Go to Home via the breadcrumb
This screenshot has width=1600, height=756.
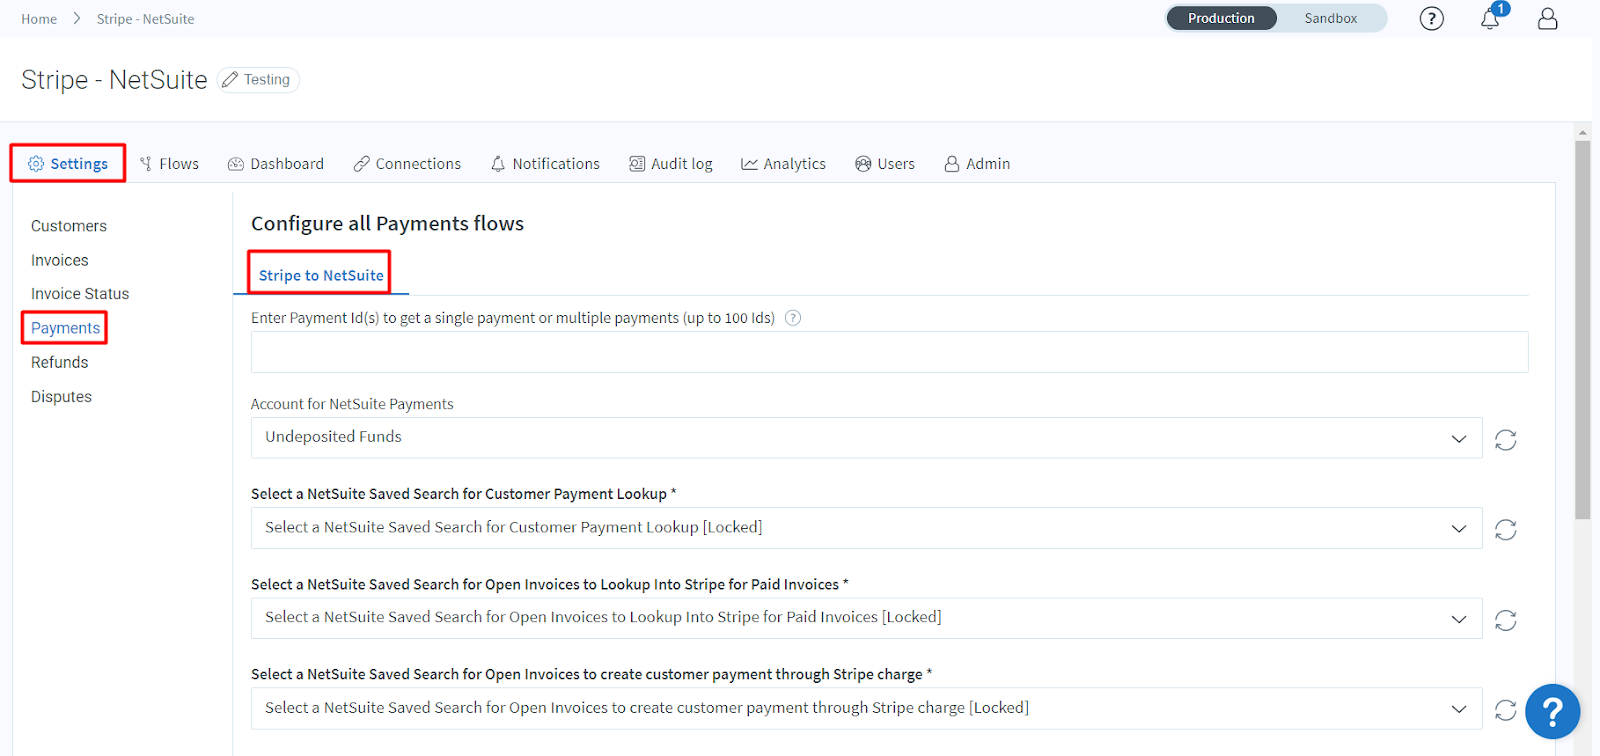[39, 19]
